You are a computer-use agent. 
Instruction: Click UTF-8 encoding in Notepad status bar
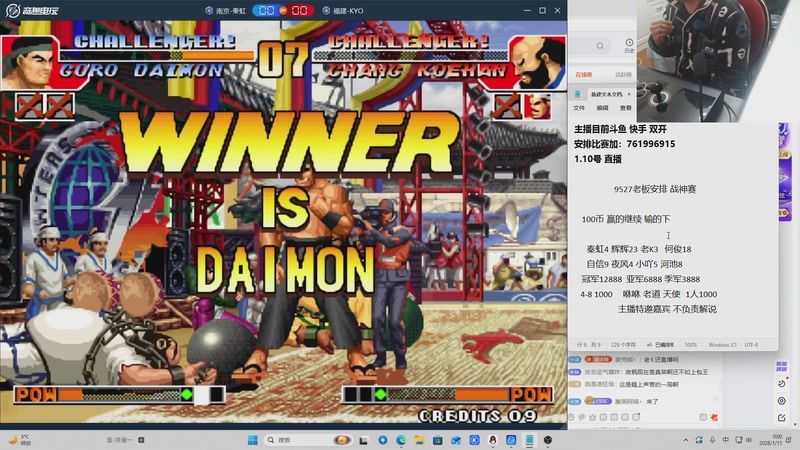pyautogui.click(x=751, y=345)
